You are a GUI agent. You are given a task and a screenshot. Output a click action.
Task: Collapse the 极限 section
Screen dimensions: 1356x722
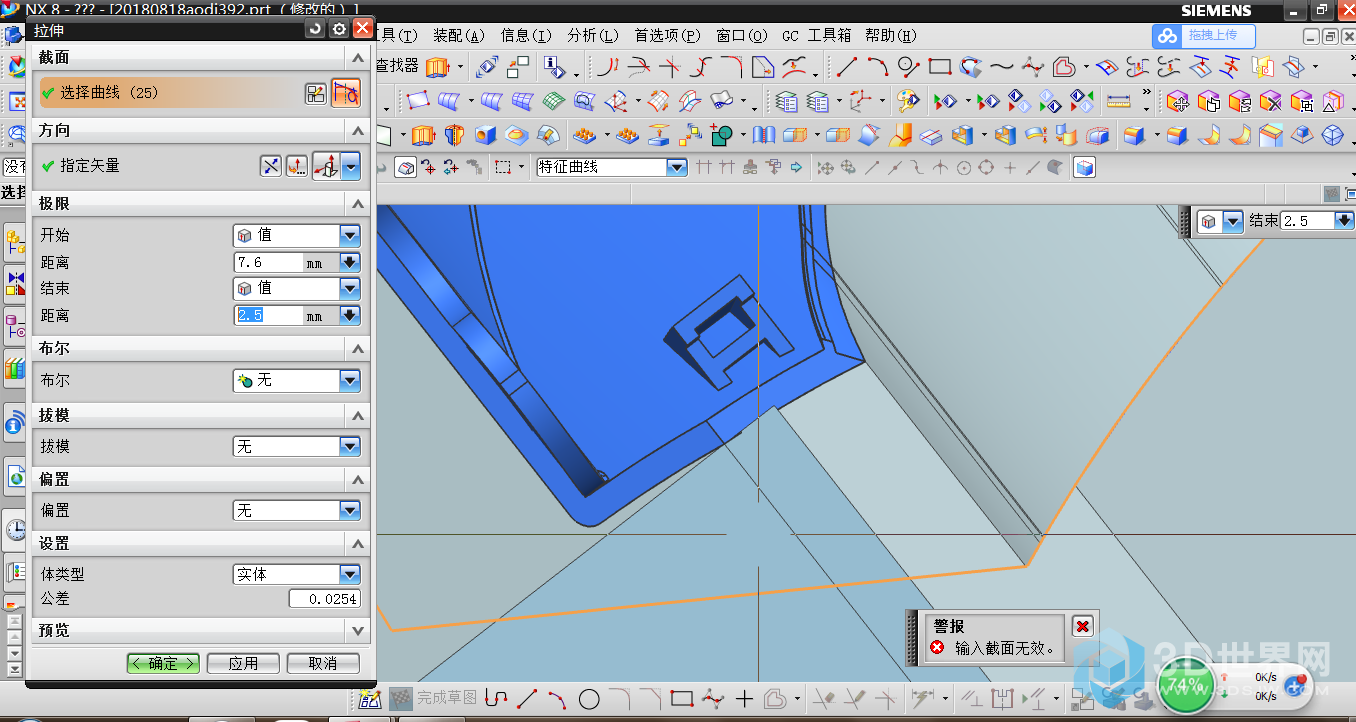[x=358, y=204]
